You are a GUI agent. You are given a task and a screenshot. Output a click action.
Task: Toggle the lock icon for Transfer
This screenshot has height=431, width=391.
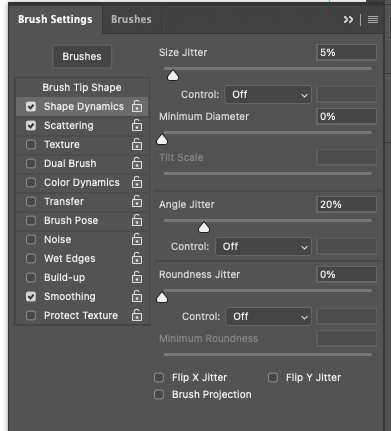[137, 201]
